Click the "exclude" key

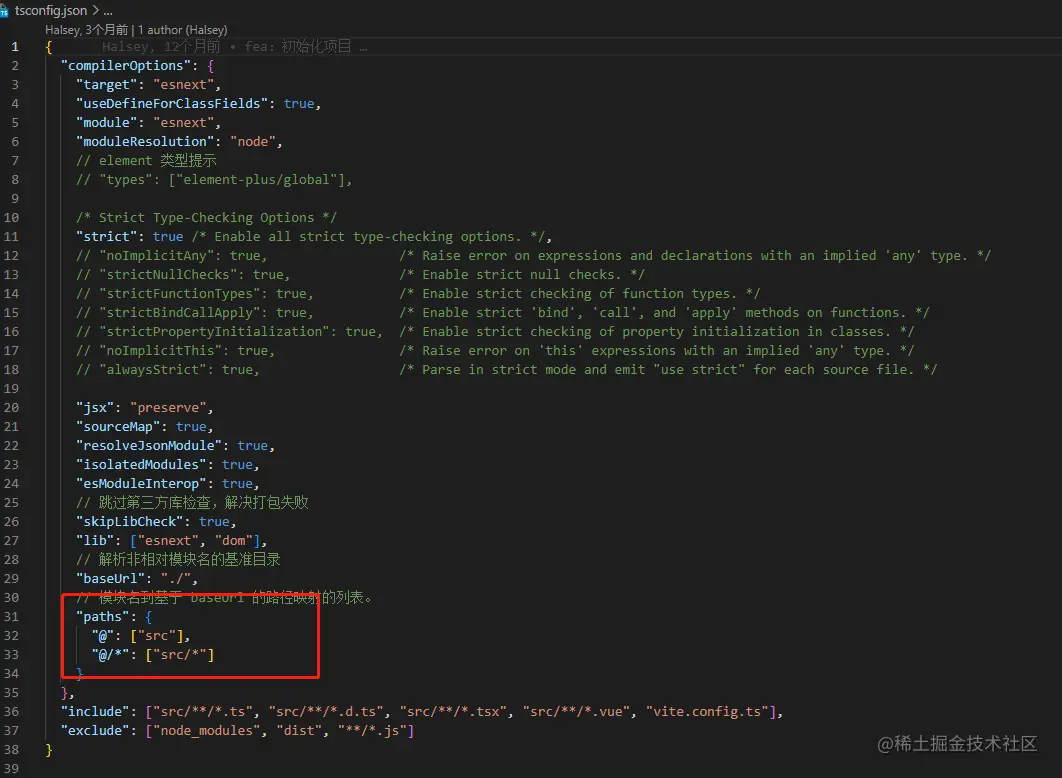click(x=95, y=730)
